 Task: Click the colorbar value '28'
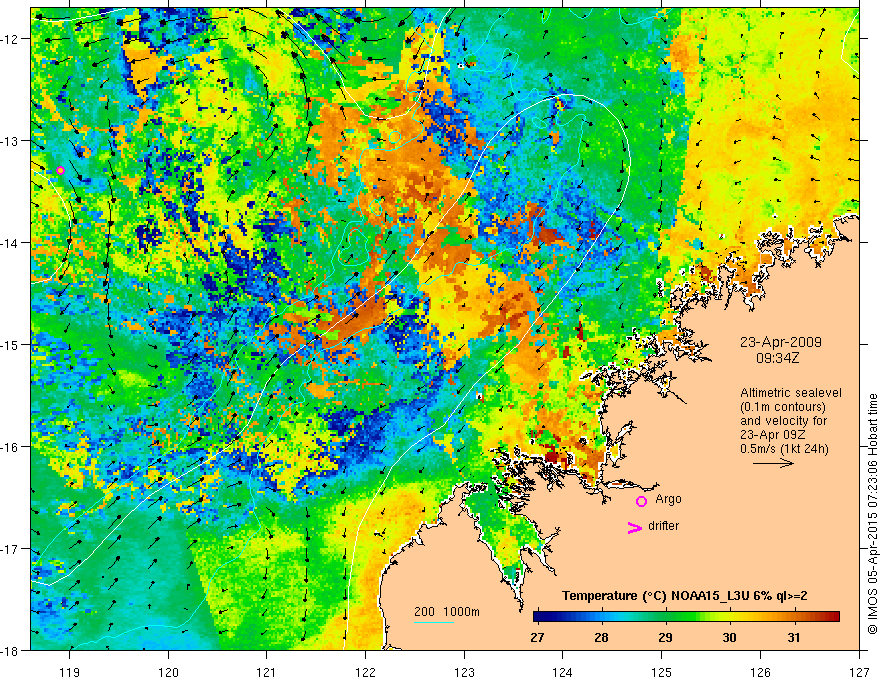(x=601, y=638)
